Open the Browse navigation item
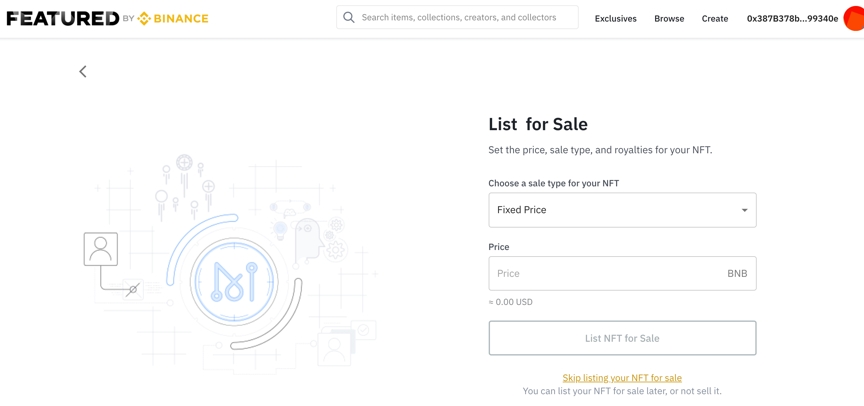 669,19
